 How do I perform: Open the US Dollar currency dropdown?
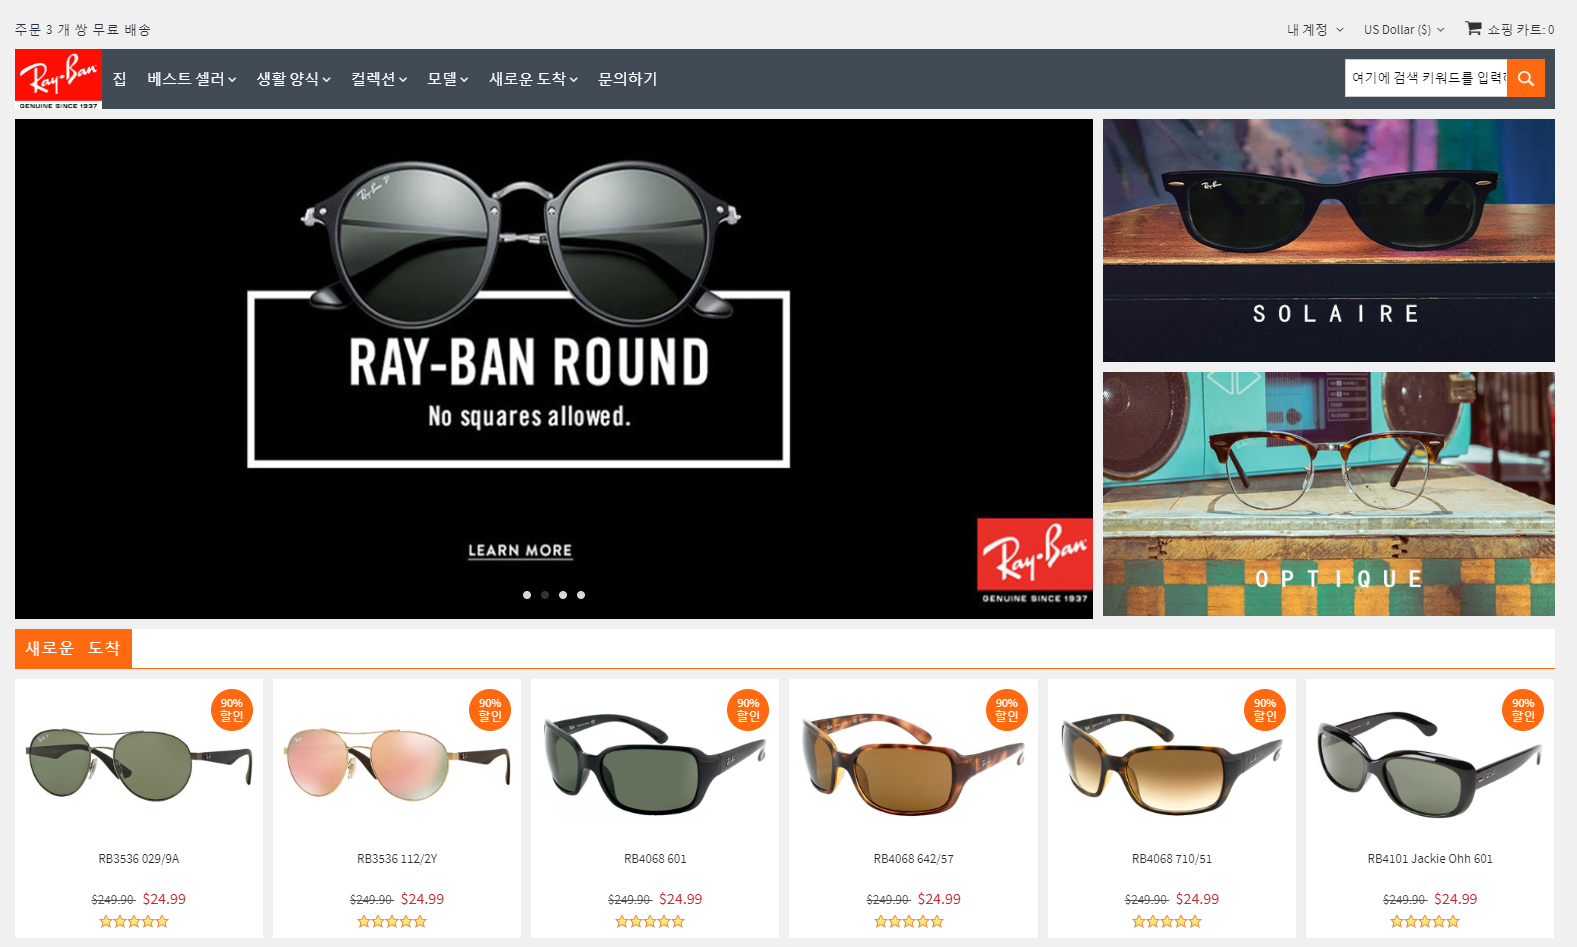pyautogui.click(x=1404, y=30)
